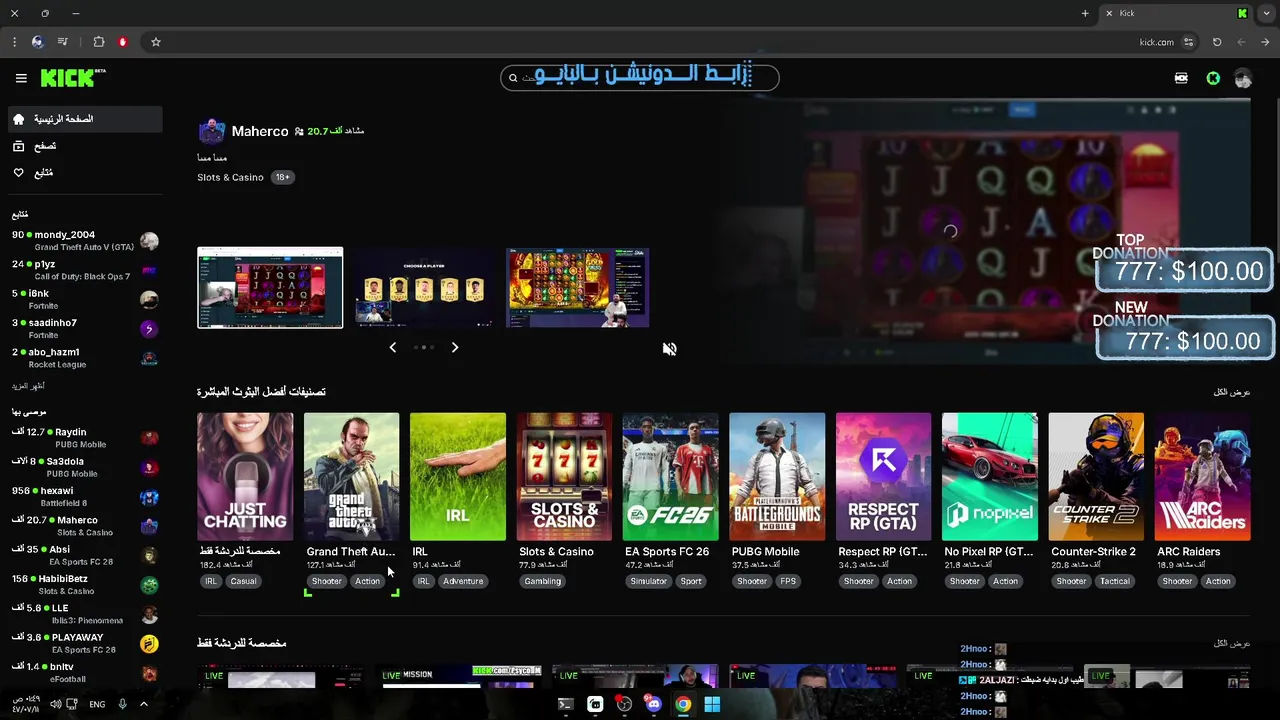Click the Gambling tag under Slots & Casino
This screenshot has width=1280, height=720.
(543, 581)
